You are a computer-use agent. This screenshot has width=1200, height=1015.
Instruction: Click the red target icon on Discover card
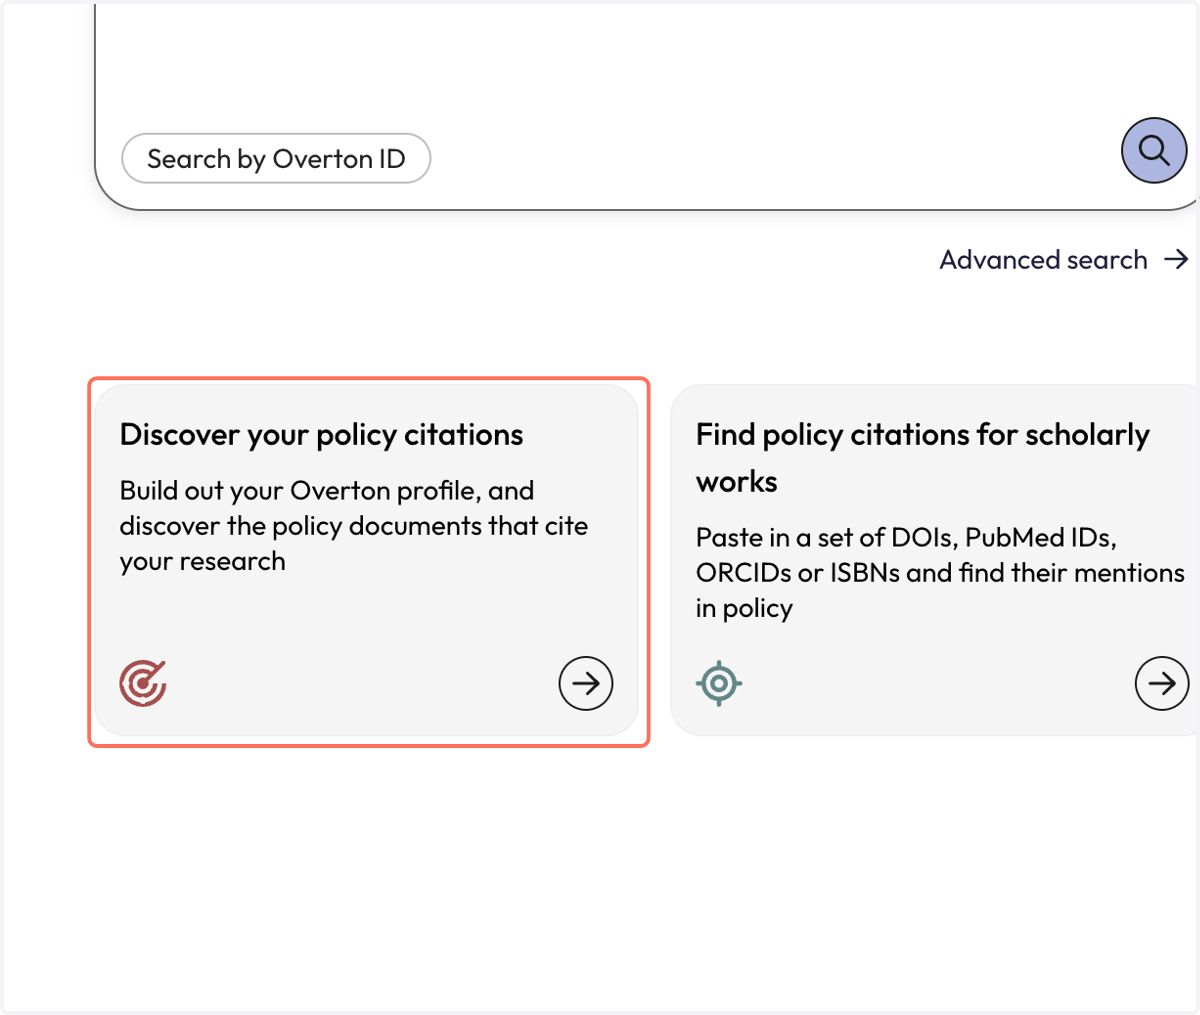click(143, 684)
